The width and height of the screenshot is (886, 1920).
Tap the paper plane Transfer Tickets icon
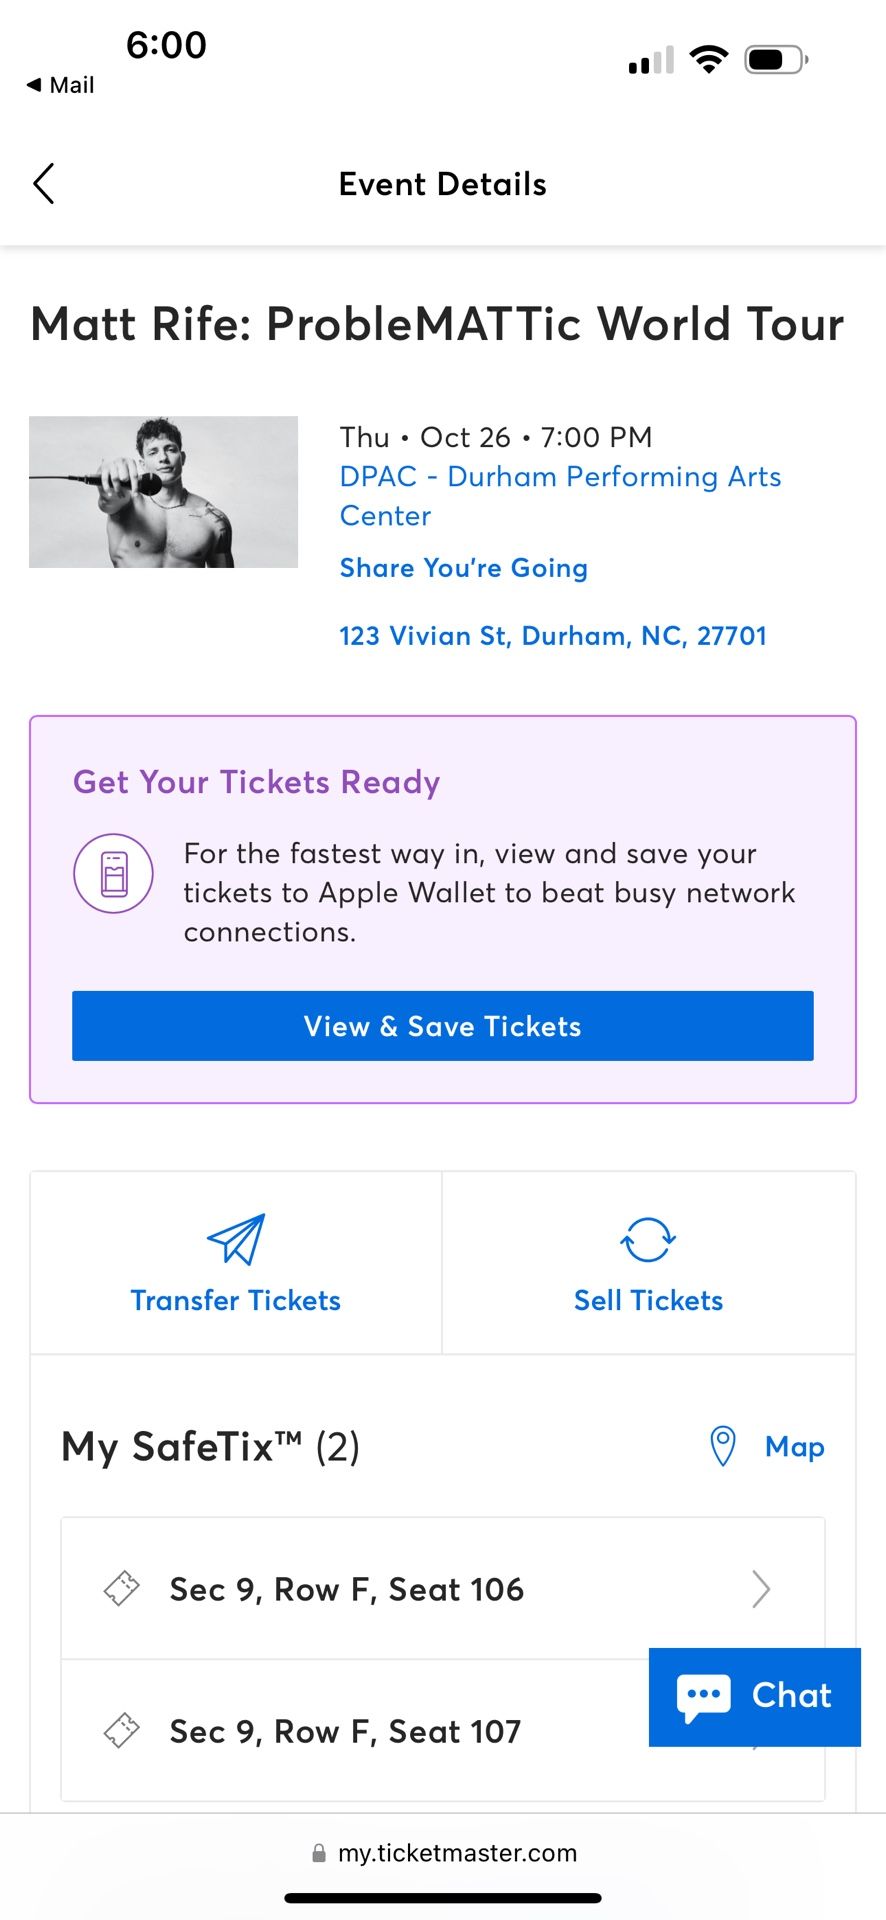[x=236, y=1239]
